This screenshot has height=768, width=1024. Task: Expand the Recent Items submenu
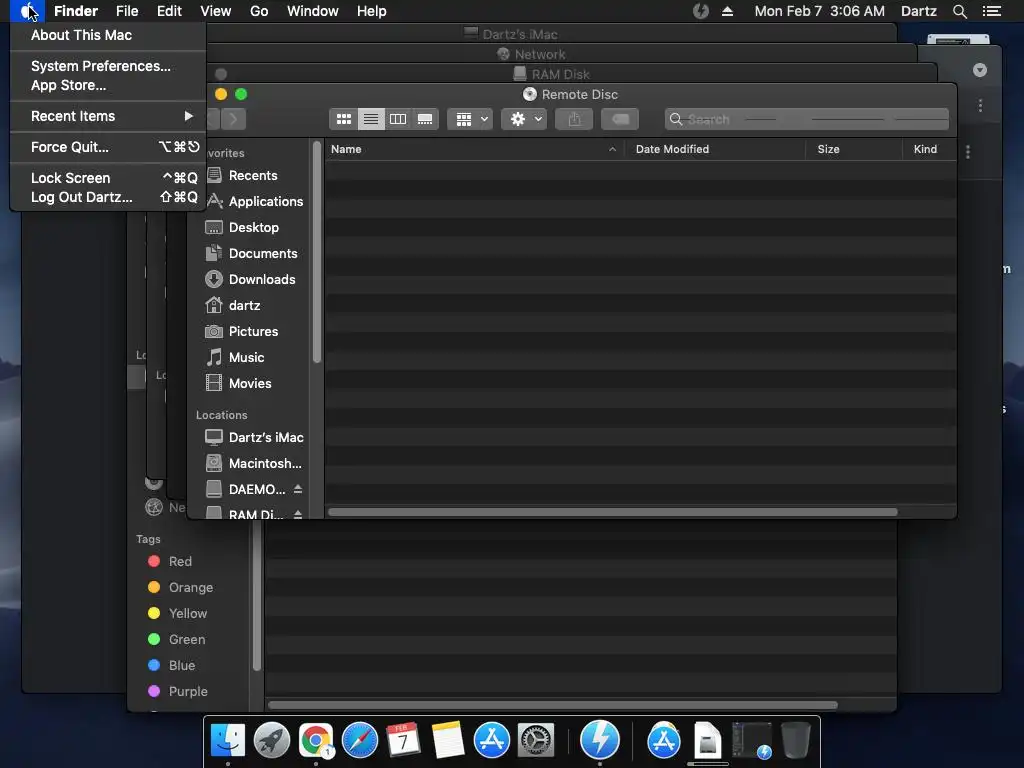(x=108, y=116)
